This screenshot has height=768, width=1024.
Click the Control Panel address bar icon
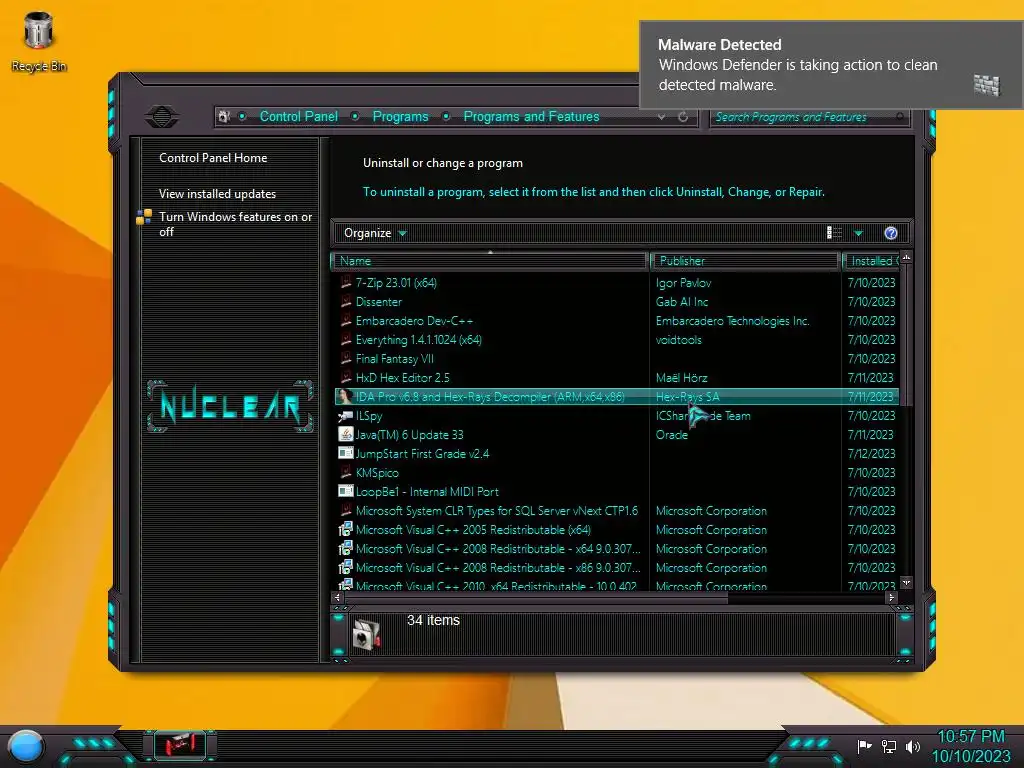[x=225, y=116]
